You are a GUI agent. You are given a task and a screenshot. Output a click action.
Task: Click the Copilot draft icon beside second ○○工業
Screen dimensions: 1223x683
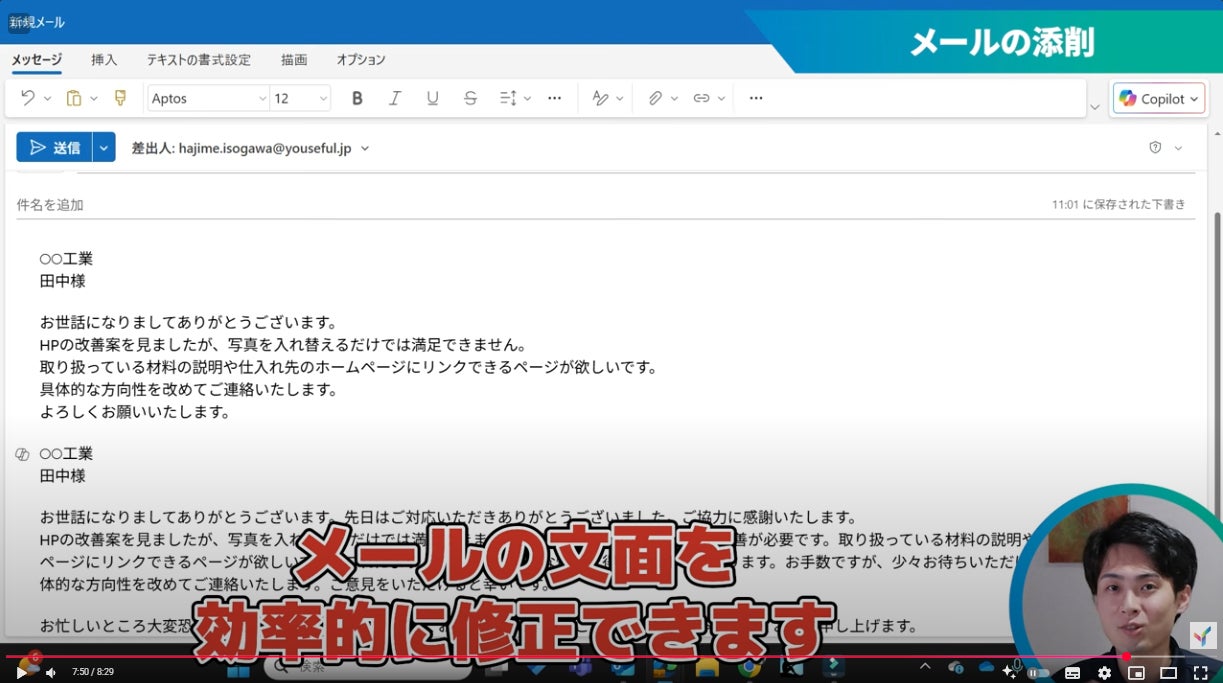[22, 454]
